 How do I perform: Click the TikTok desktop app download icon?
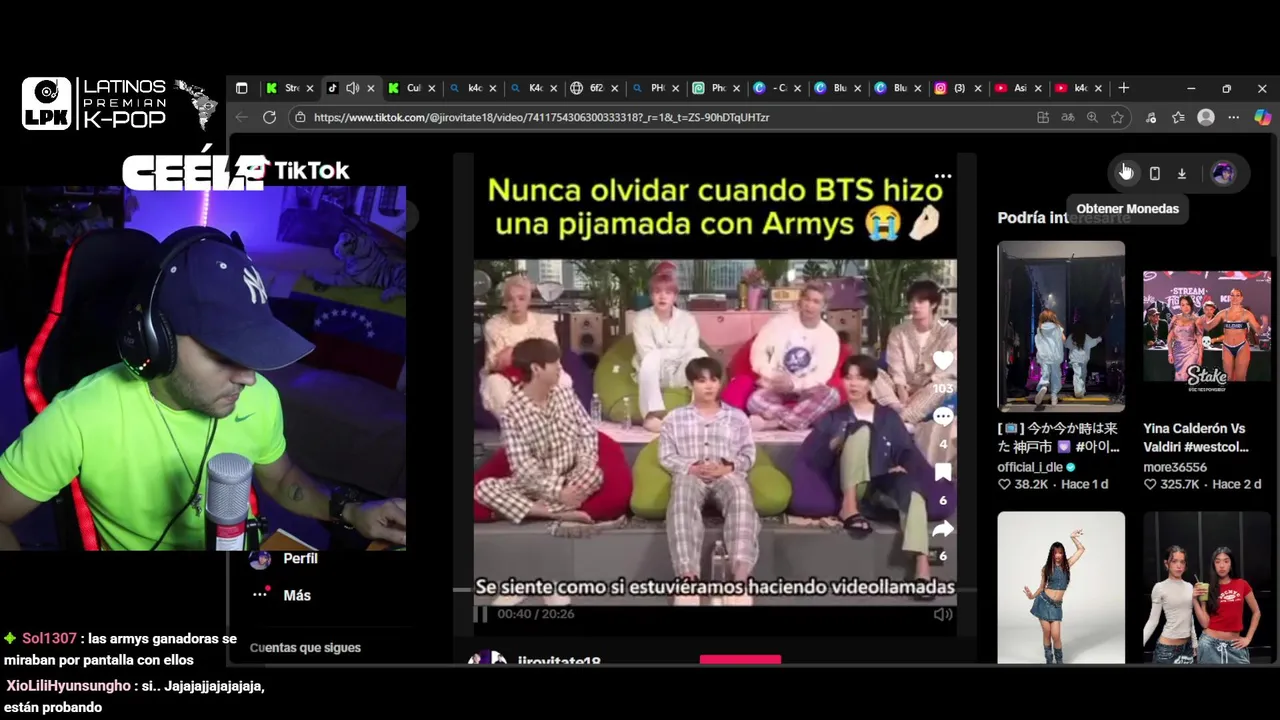click(1182, 173)
